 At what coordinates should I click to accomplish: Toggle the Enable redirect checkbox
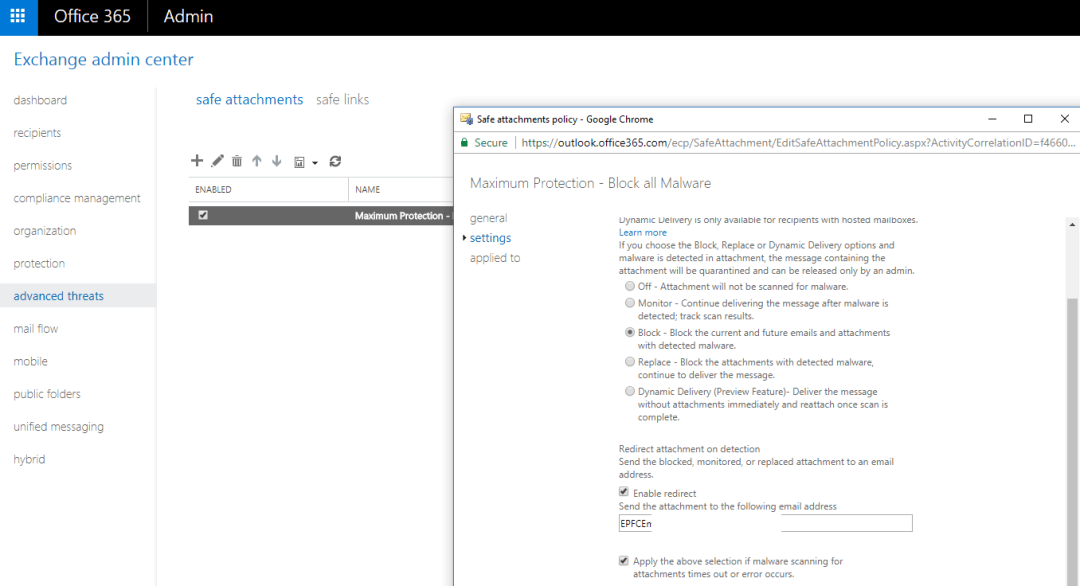623,492
